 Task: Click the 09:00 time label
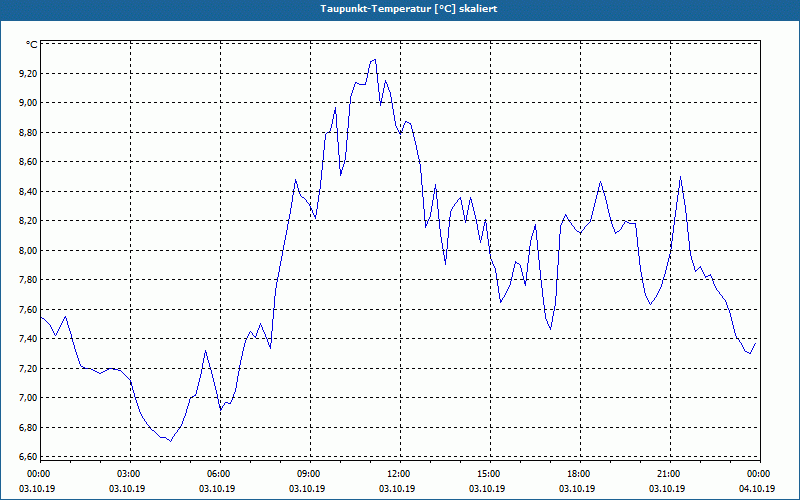click(x=310, y=474)
